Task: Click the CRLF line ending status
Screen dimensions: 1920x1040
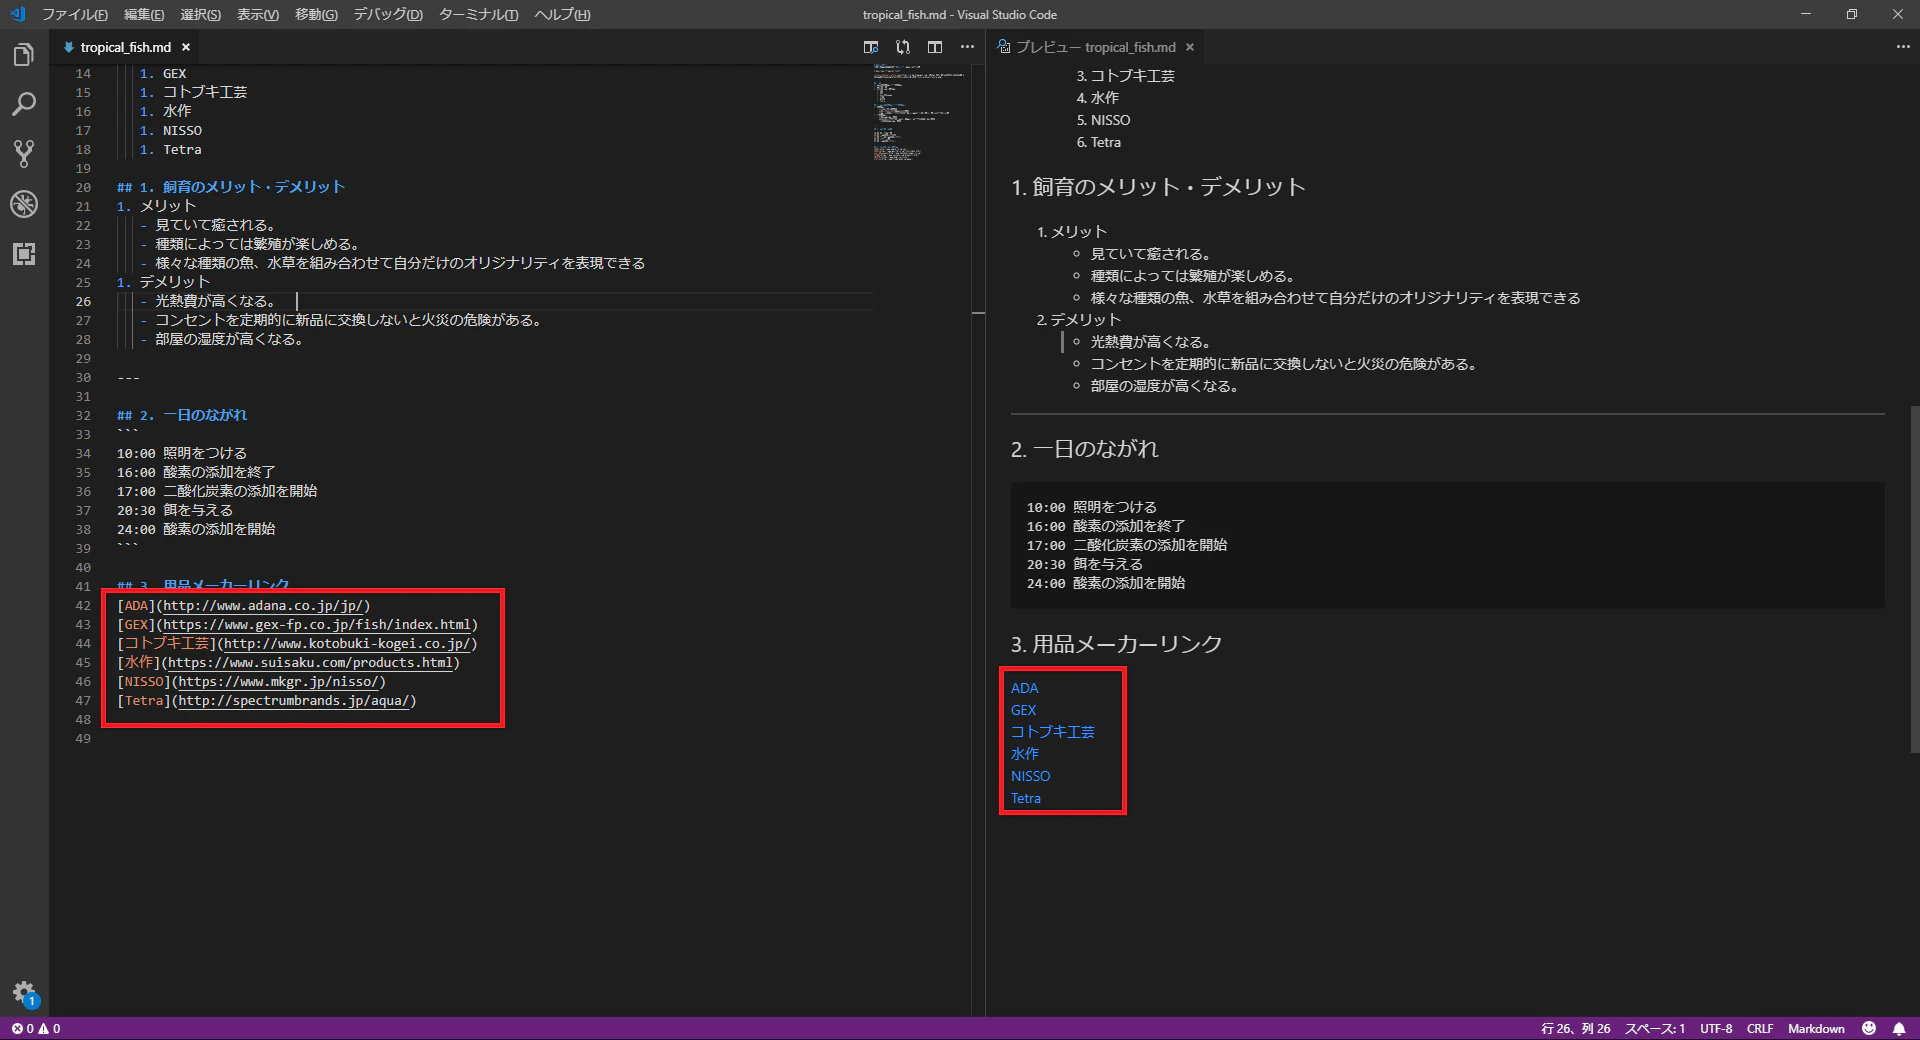Action: tap(1760, 1028)
